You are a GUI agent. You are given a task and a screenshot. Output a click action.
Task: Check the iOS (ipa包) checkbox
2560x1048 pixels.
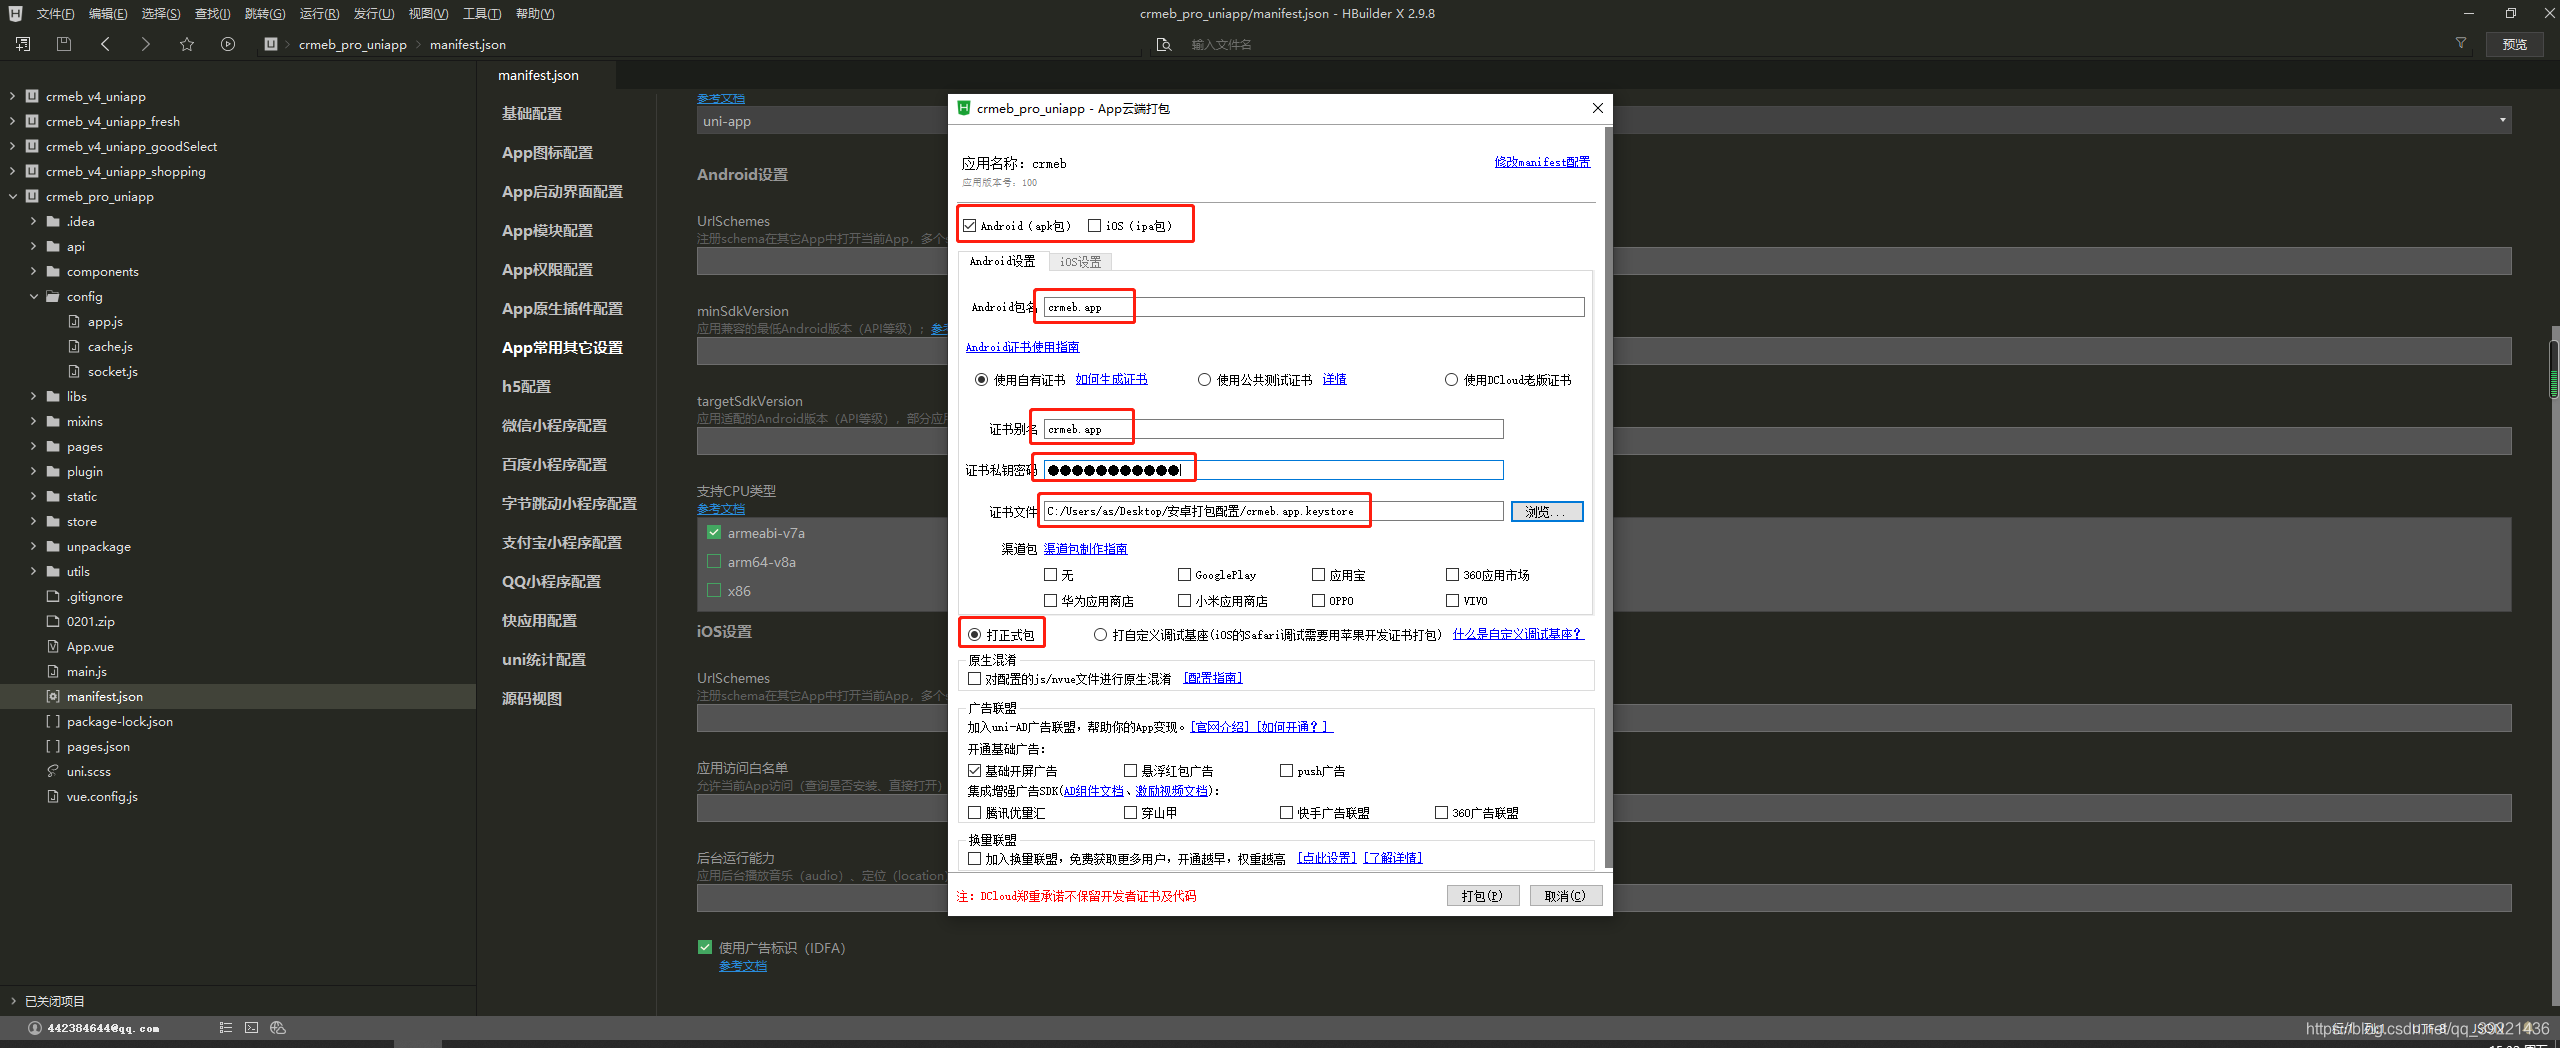pos(1094,226)
